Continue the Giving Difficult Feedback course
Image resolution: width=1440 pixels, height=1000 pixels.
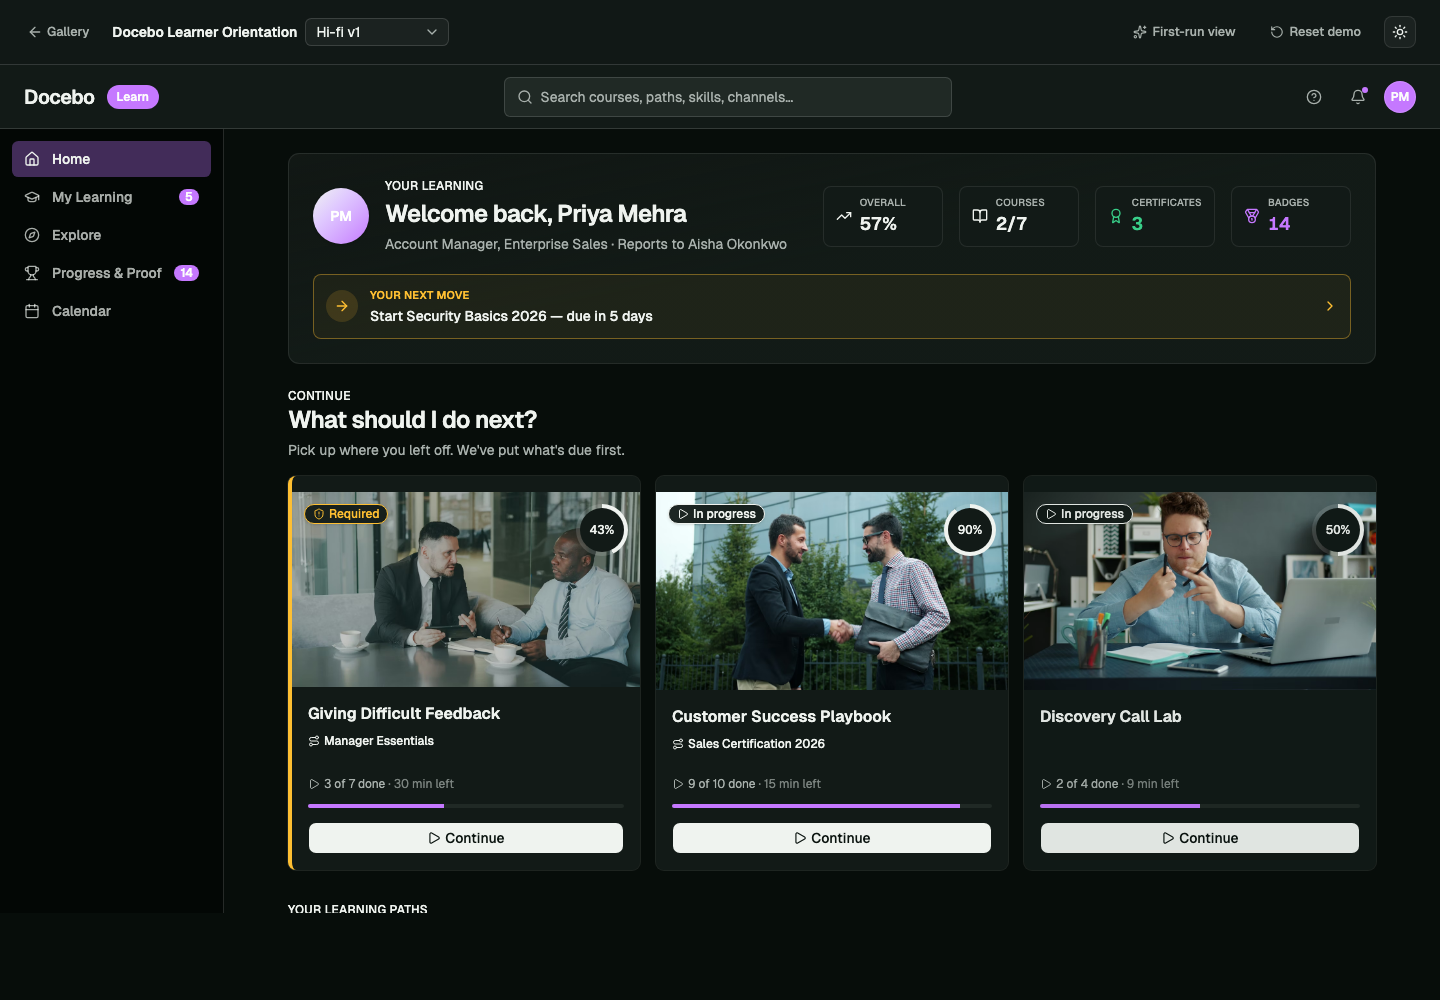click(466, 838)
